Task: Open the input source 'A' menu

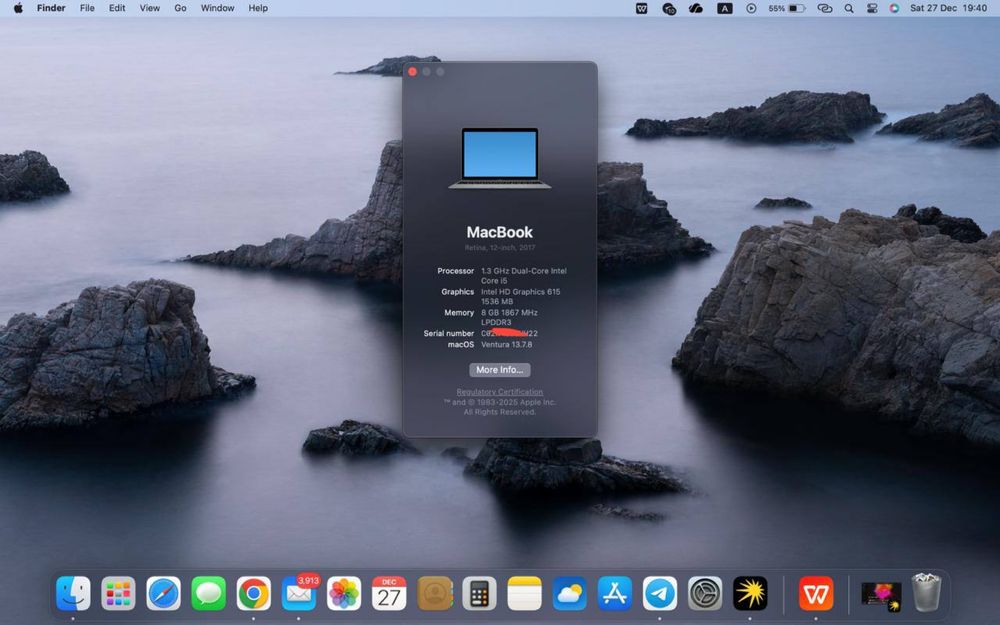Action: tap(724, 8)
